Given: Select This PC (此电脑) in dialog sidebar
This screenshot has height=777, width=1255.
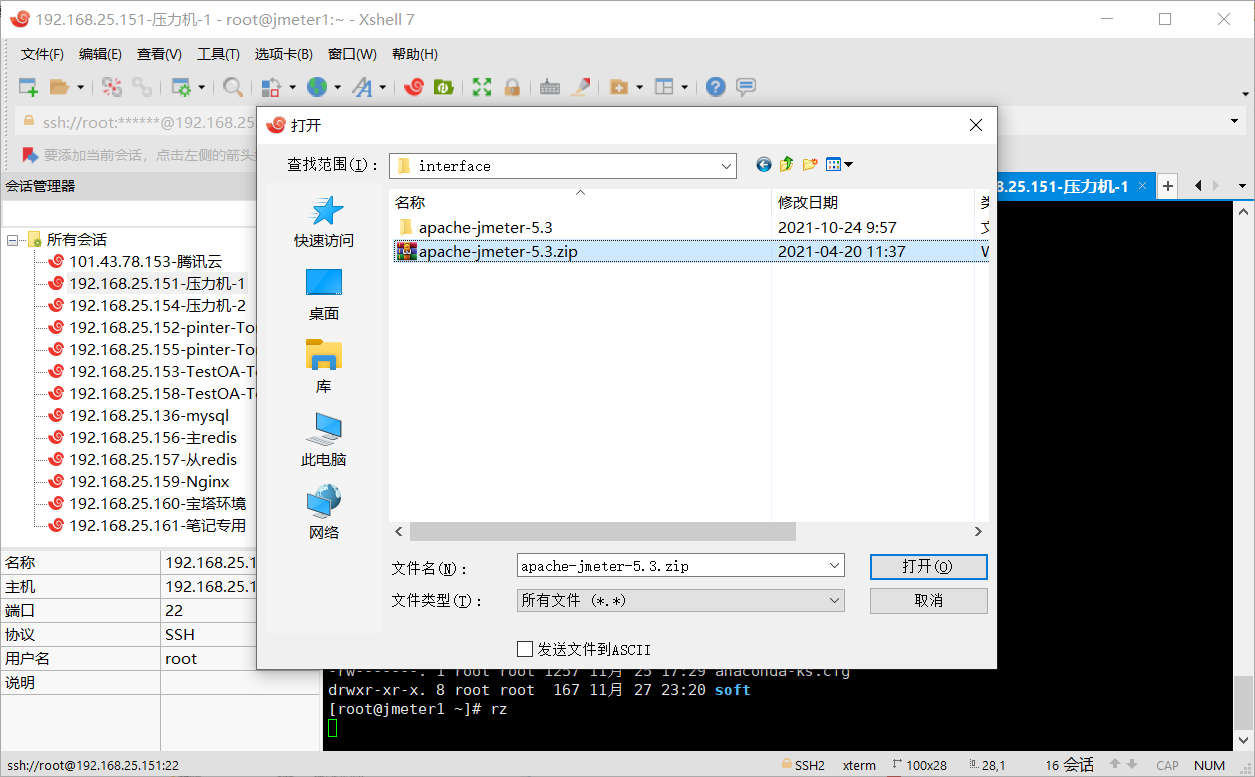Looking at the screenshot, I should point(324,441).
